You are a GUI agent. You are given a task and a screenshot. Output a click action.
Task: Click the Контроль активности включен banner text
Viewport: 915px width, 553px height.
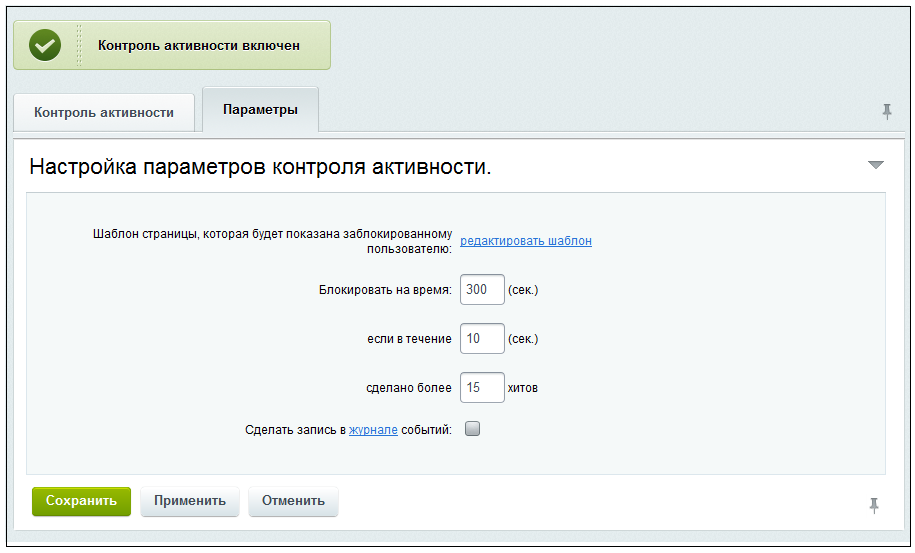pos(198,46)
